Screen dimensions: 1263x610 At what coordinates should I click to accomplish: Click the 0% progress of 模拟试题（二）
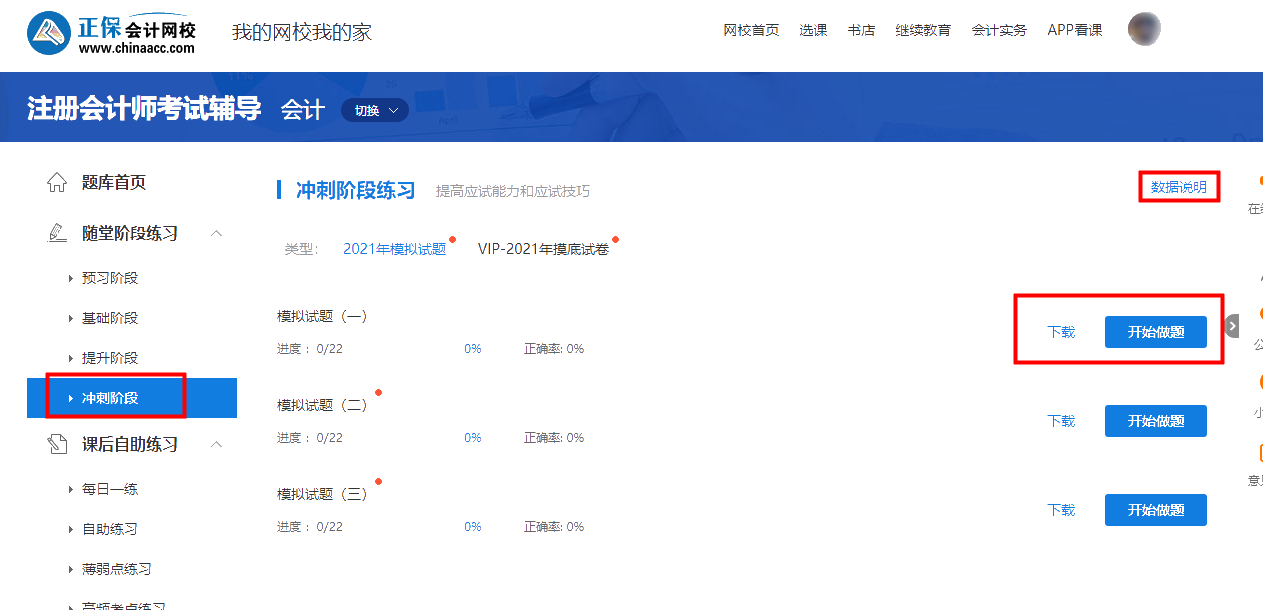472,437
